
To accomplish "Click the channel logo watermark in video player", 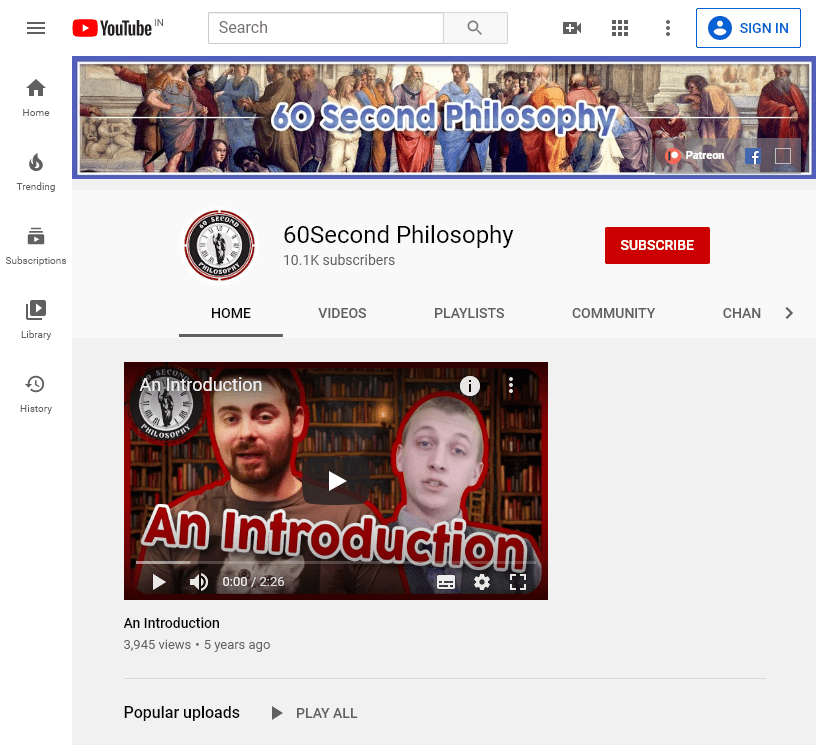I will (x=165, y=404).
